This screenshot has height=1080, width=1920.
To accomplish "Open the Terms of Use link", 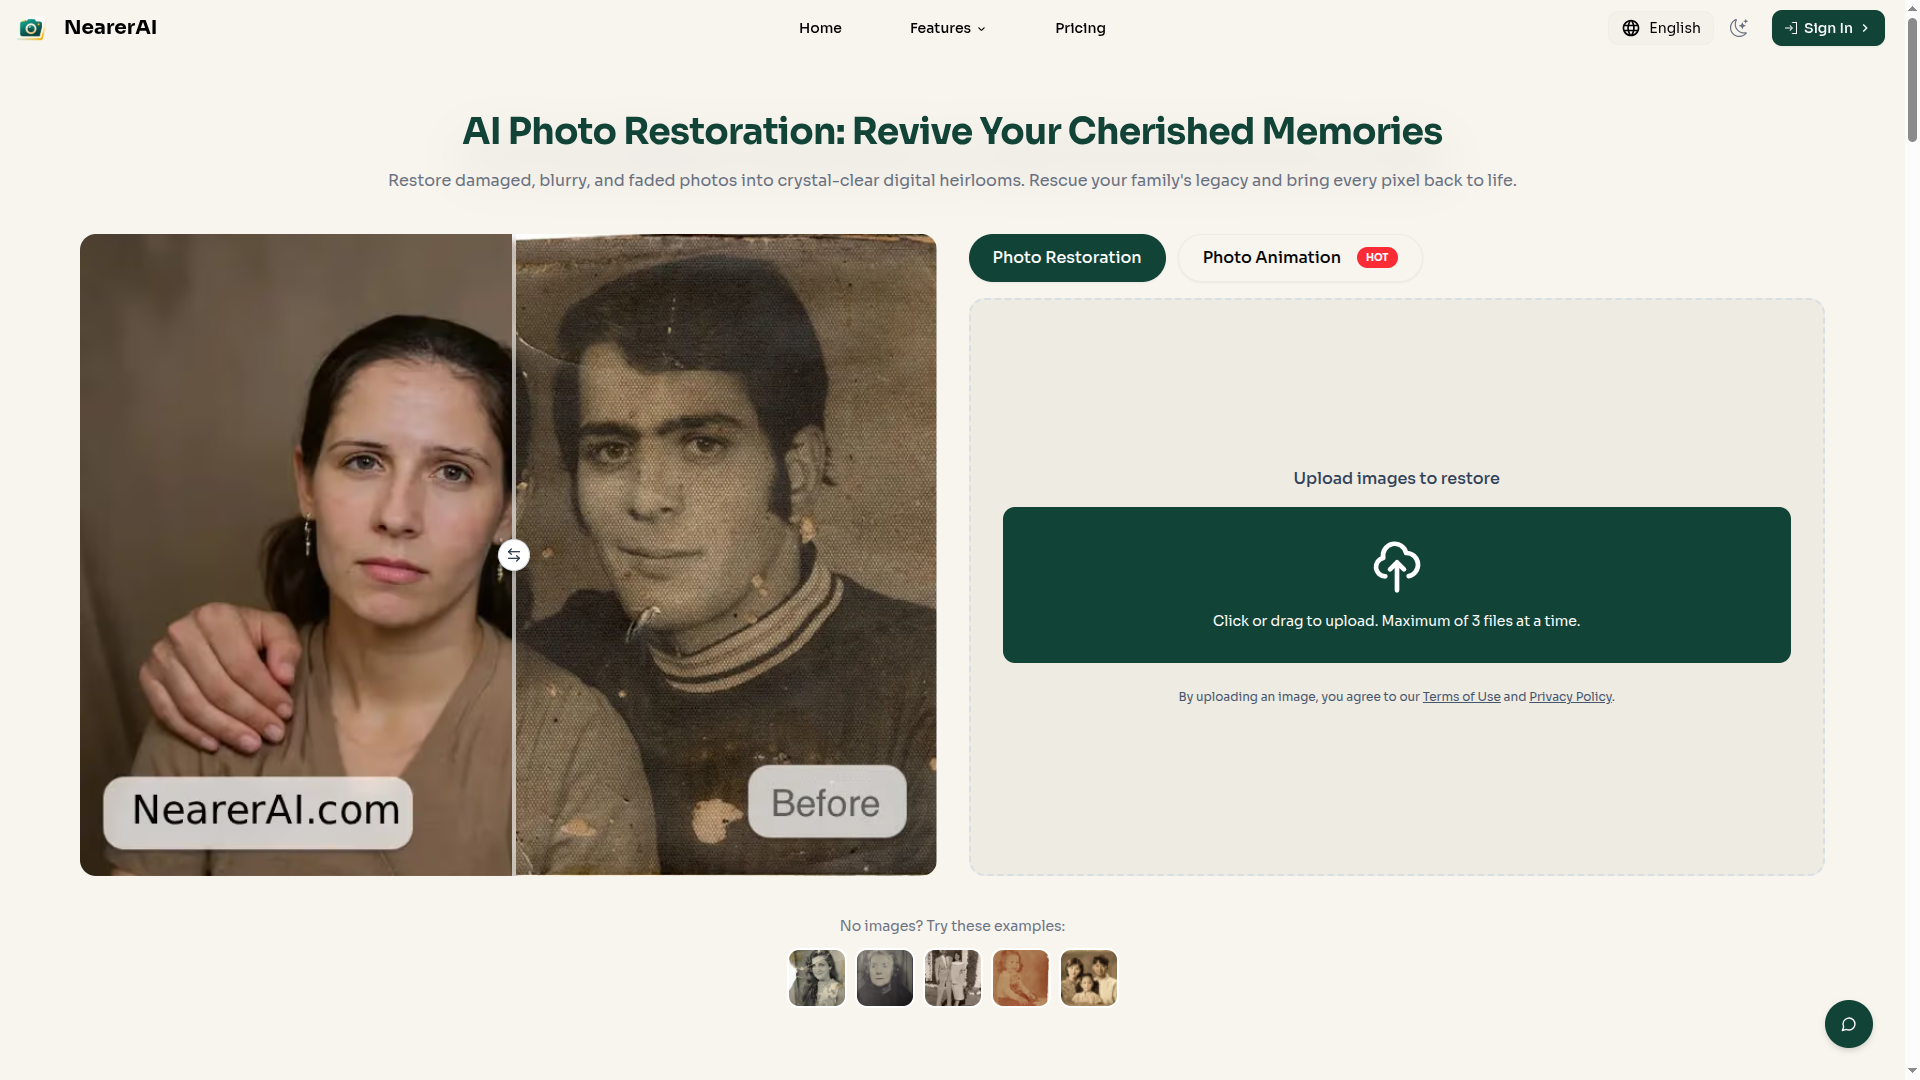I will point(1461,697).
